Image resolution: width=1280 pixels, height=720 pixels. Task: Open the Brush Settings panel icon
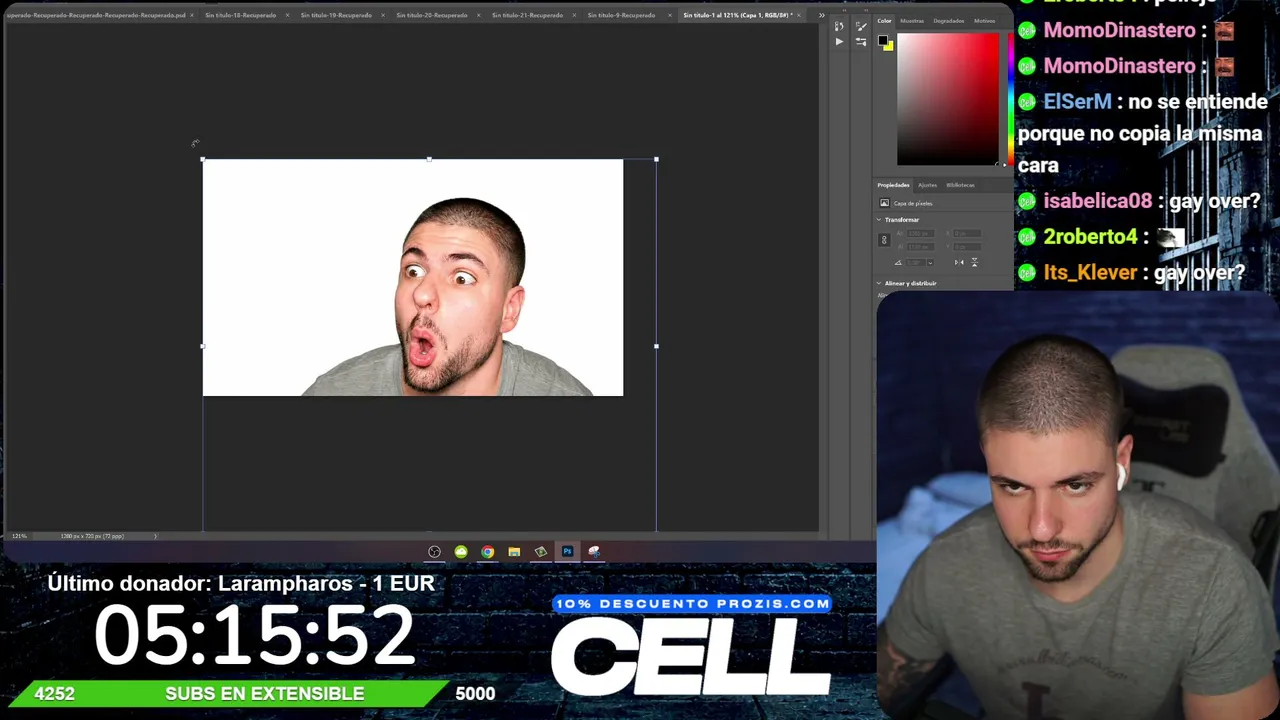pos(861,26)
